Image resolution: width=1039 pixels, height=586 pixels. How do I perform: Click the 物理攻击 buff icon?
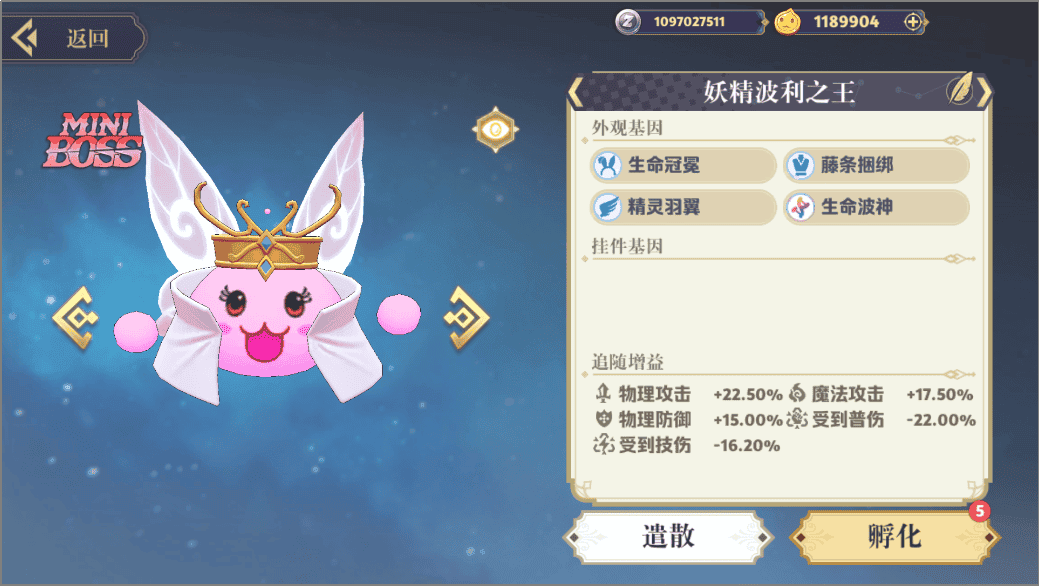pos(603,394)
